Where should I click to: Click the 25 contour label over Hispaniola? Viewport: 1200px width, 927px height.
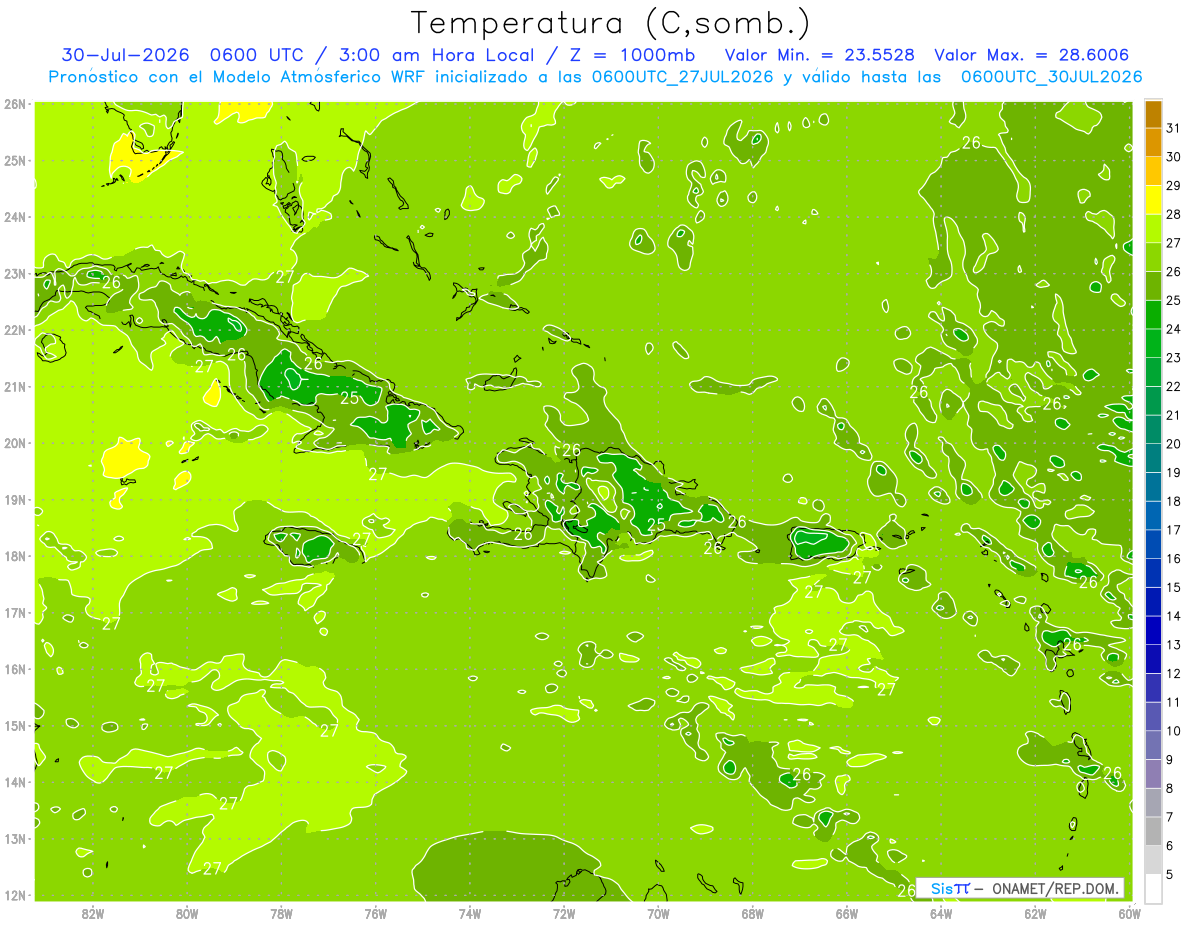click(x=657, y=524)
